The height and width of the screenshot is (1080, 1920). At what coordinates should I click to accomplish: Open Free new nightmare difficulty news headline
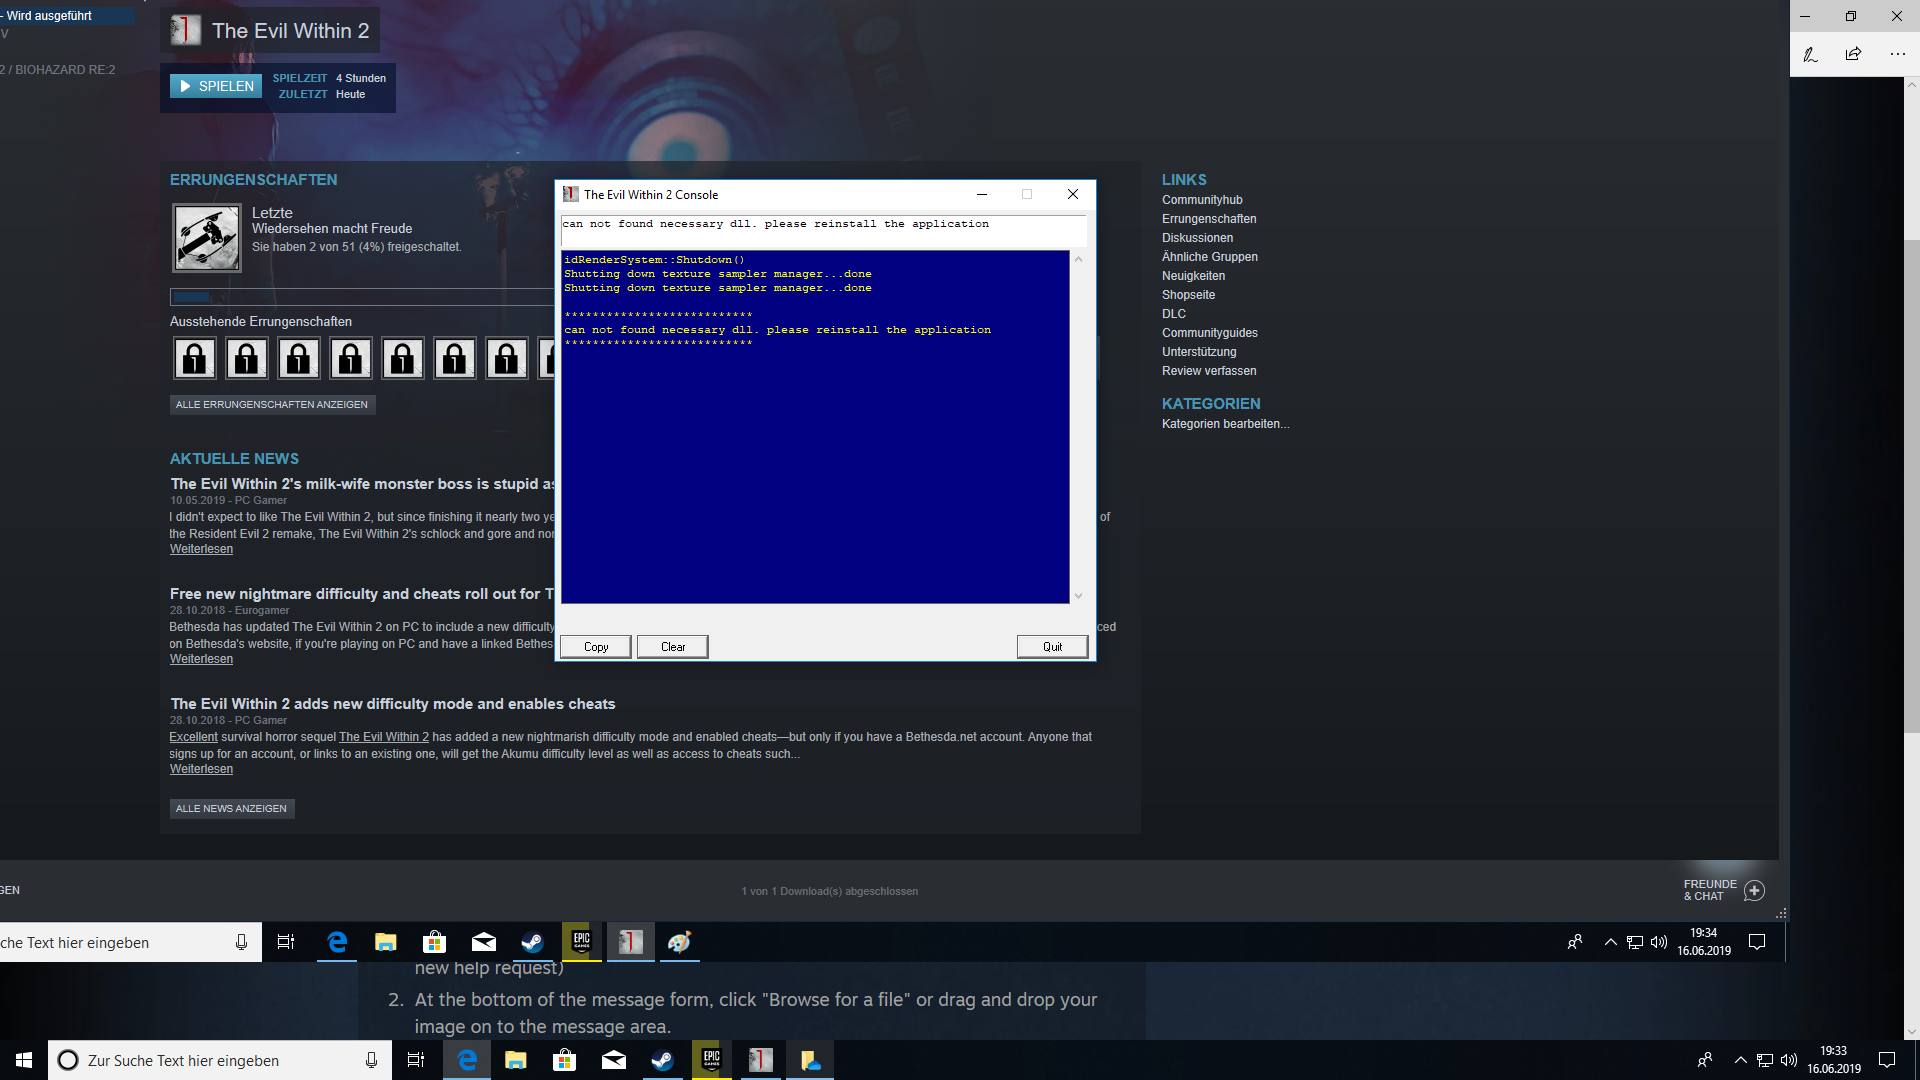[362, 594]
